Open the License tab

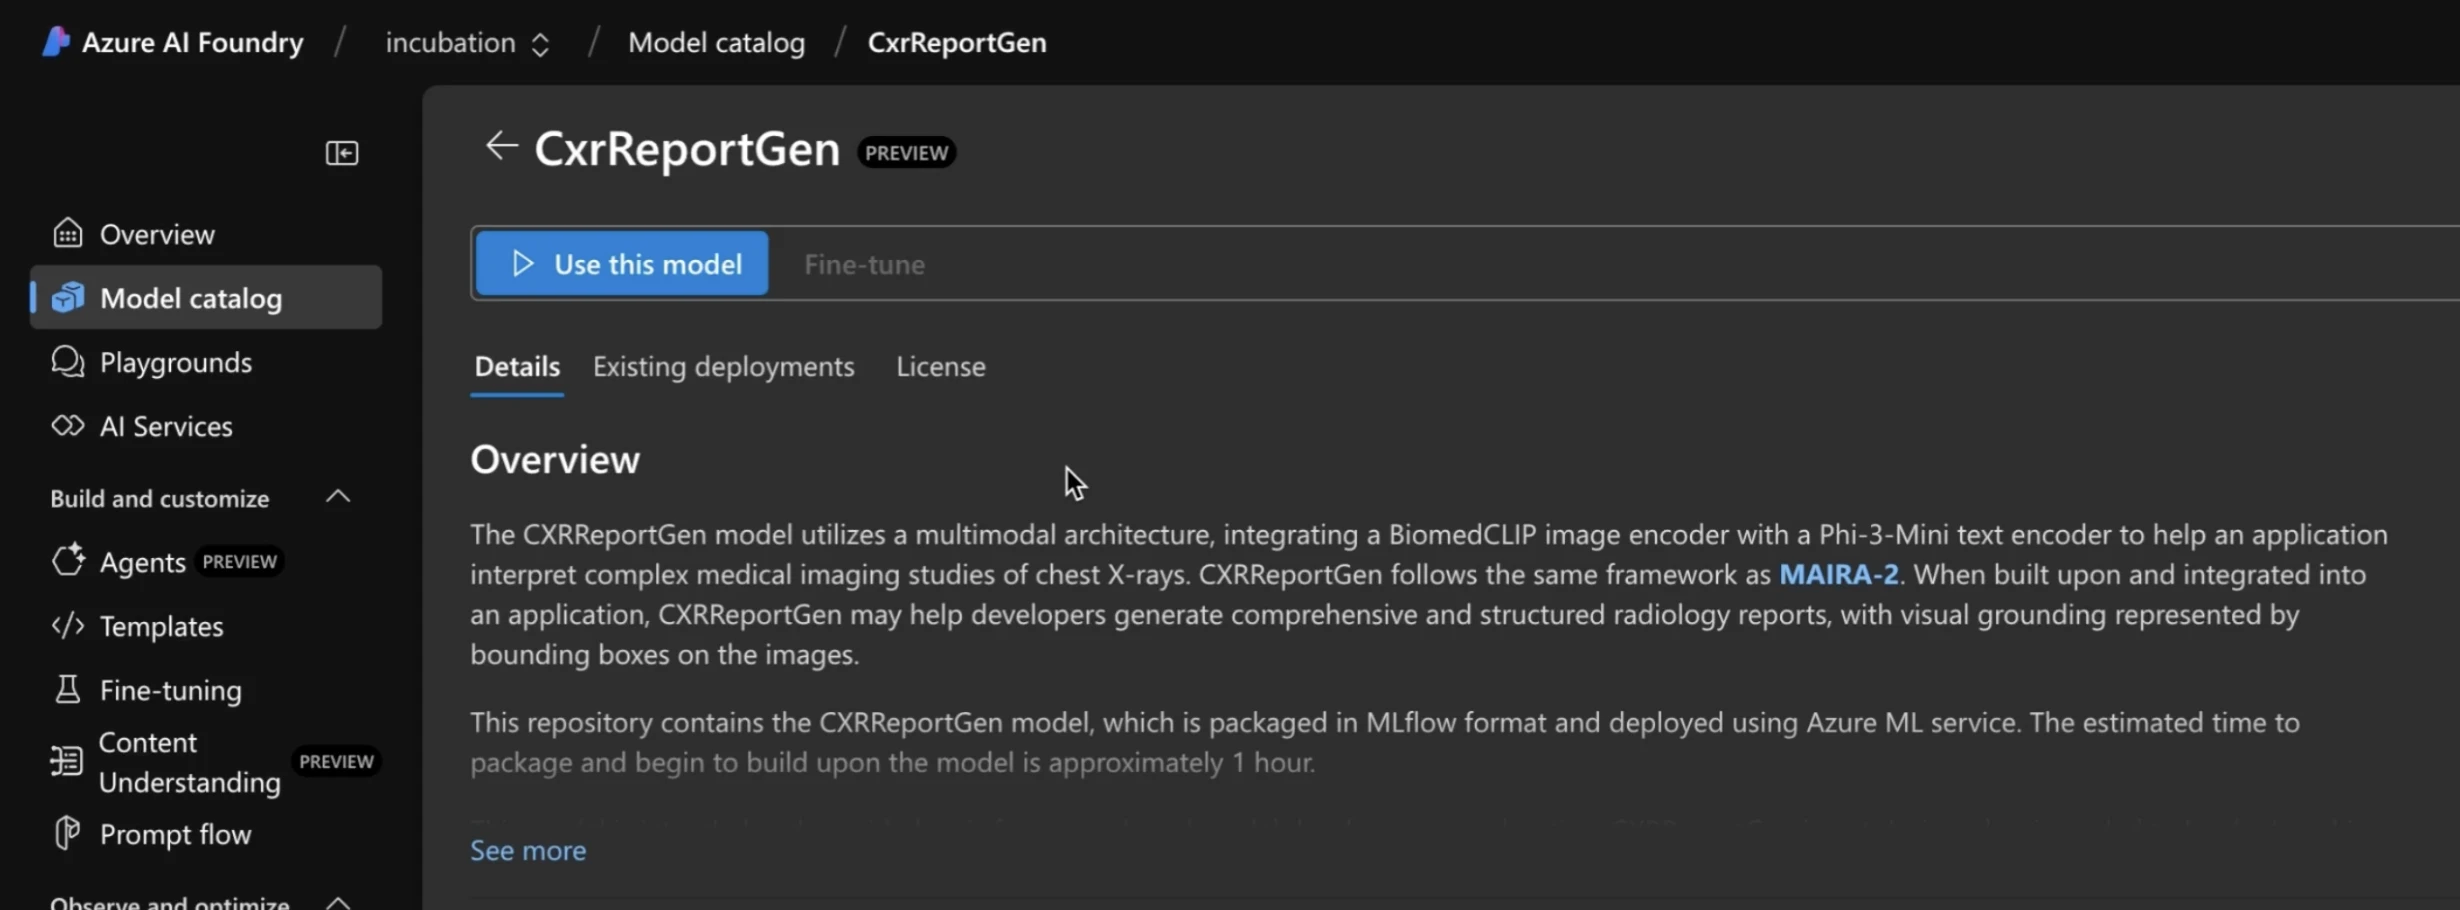(939, 366)
